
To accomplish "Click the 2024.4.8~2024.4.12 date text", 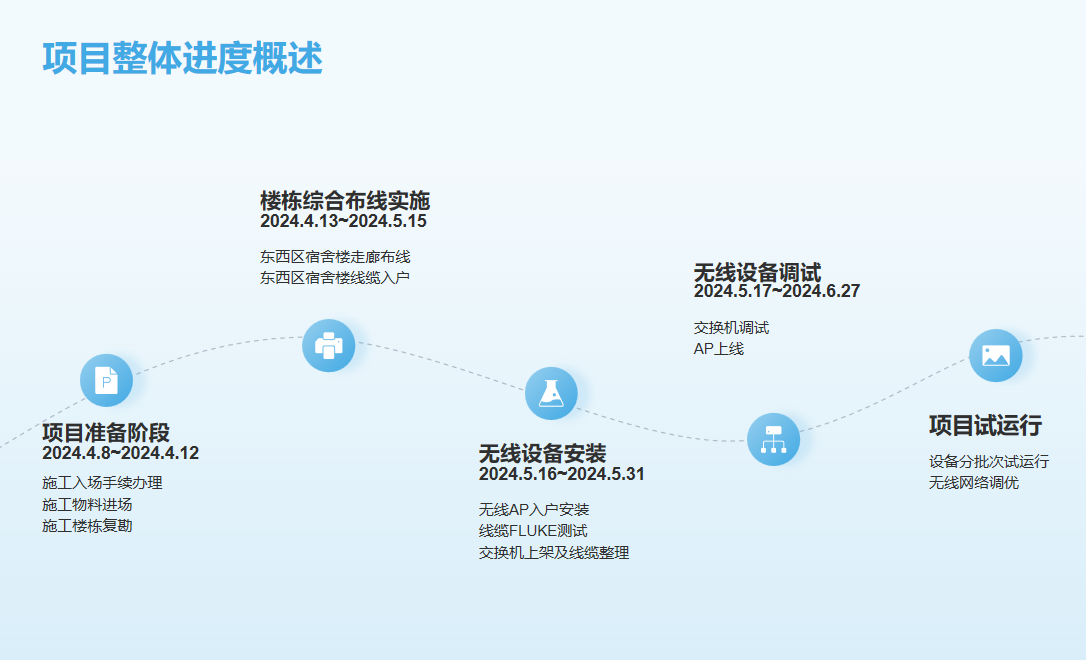I will pos(120,453).
